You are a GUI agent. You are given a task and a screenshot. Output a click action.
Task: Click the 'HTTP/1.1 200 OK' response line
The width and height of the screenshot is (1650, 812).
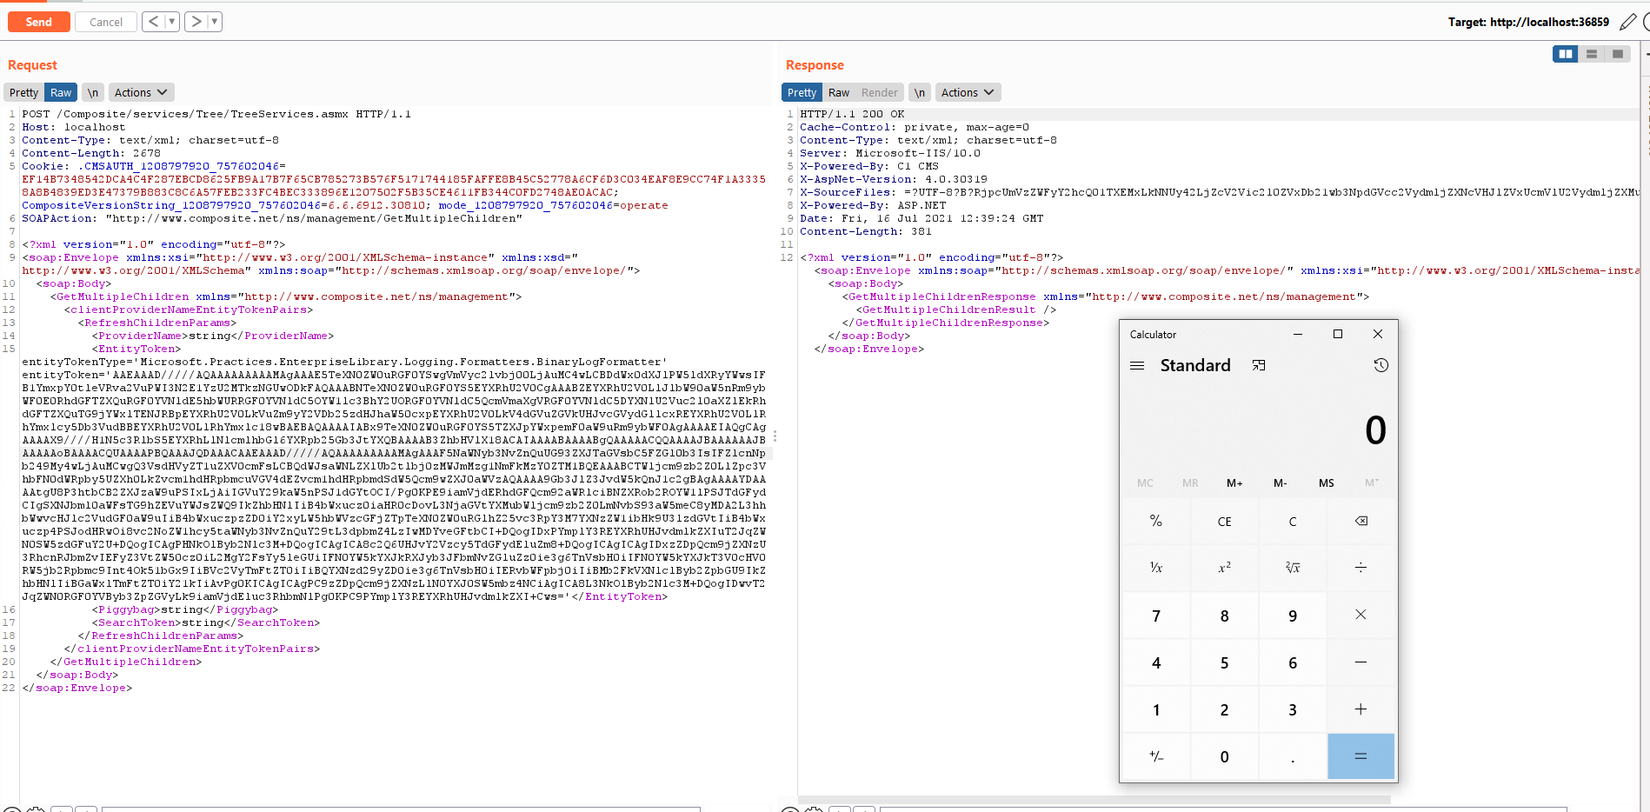tap(852, 114)
